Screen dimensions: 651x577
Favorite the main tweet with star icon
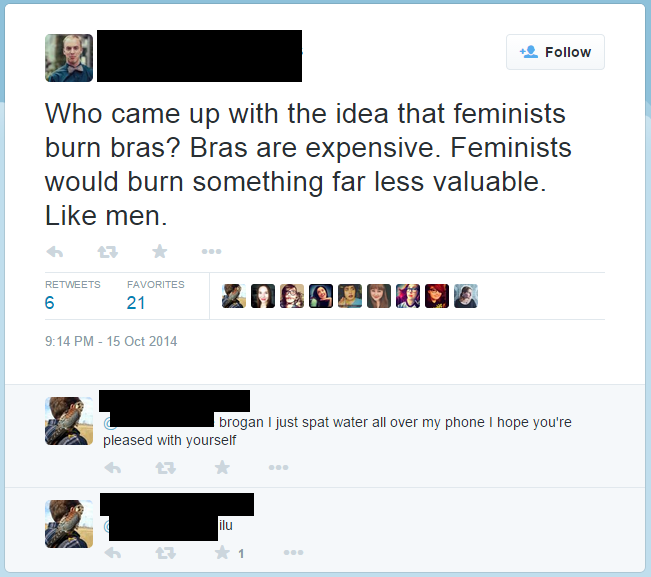159,251
